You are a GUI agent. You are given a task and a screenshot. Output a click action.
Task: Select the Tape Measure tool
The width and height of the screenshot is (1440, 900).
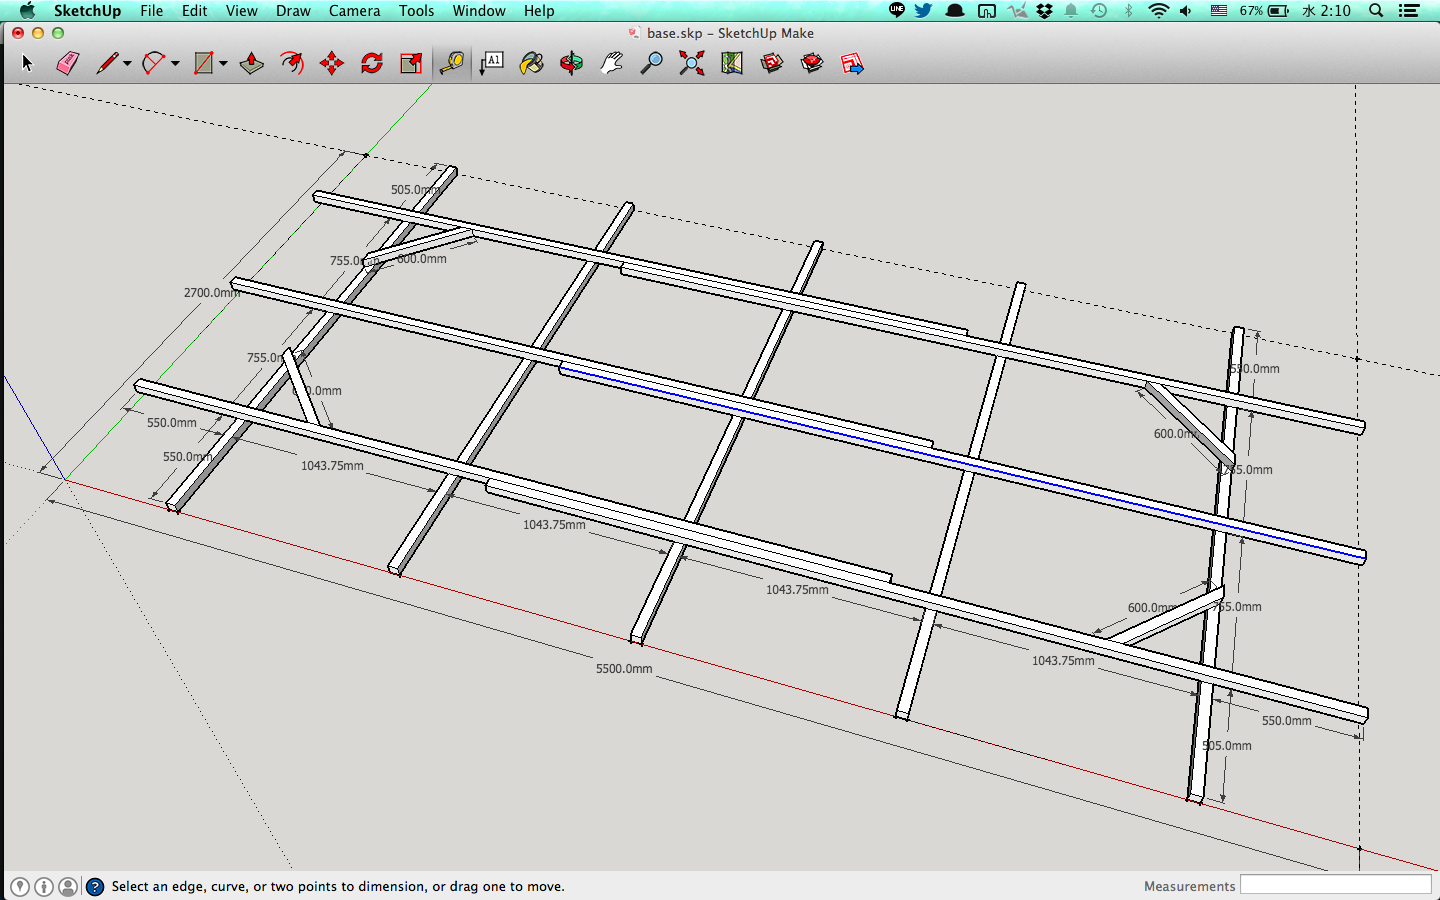click(x=451, y=63)
